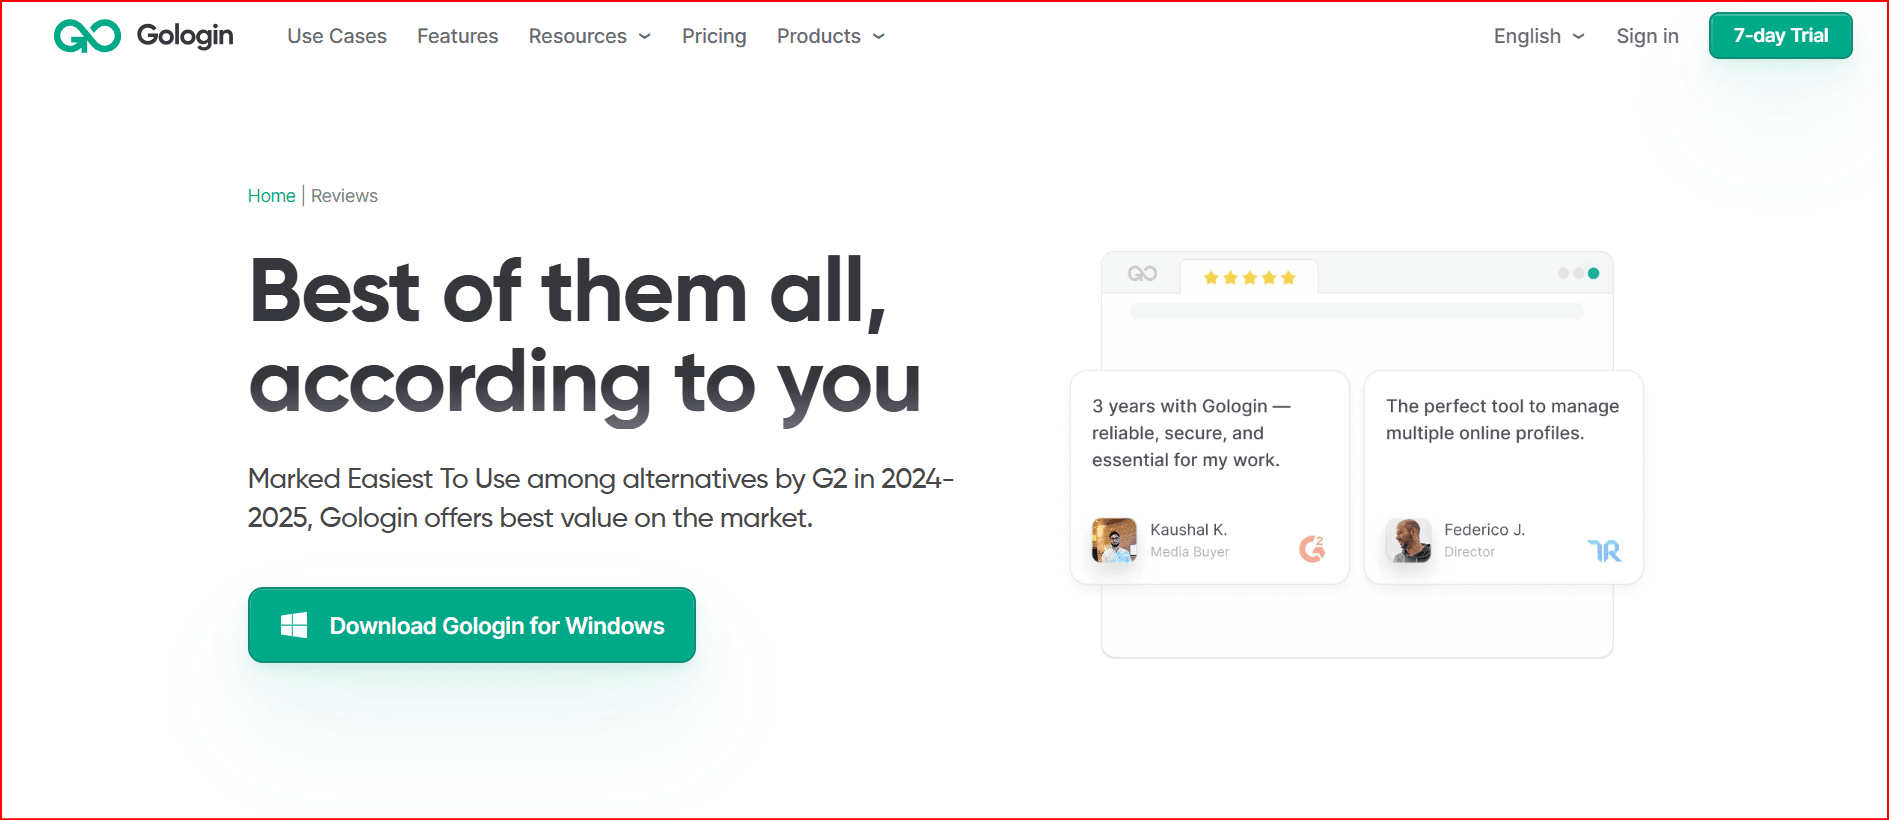1889x820 pixels.
Task: Click the TrustRadius logo on Federico's review
Action: tap(1604, 550)
